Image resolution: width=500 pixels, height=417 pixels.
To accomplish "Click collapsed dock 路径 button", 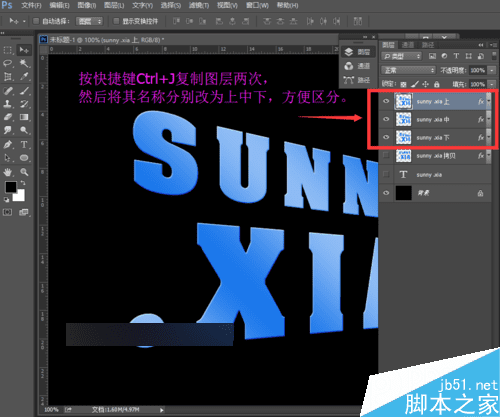I will click(357, 80).
